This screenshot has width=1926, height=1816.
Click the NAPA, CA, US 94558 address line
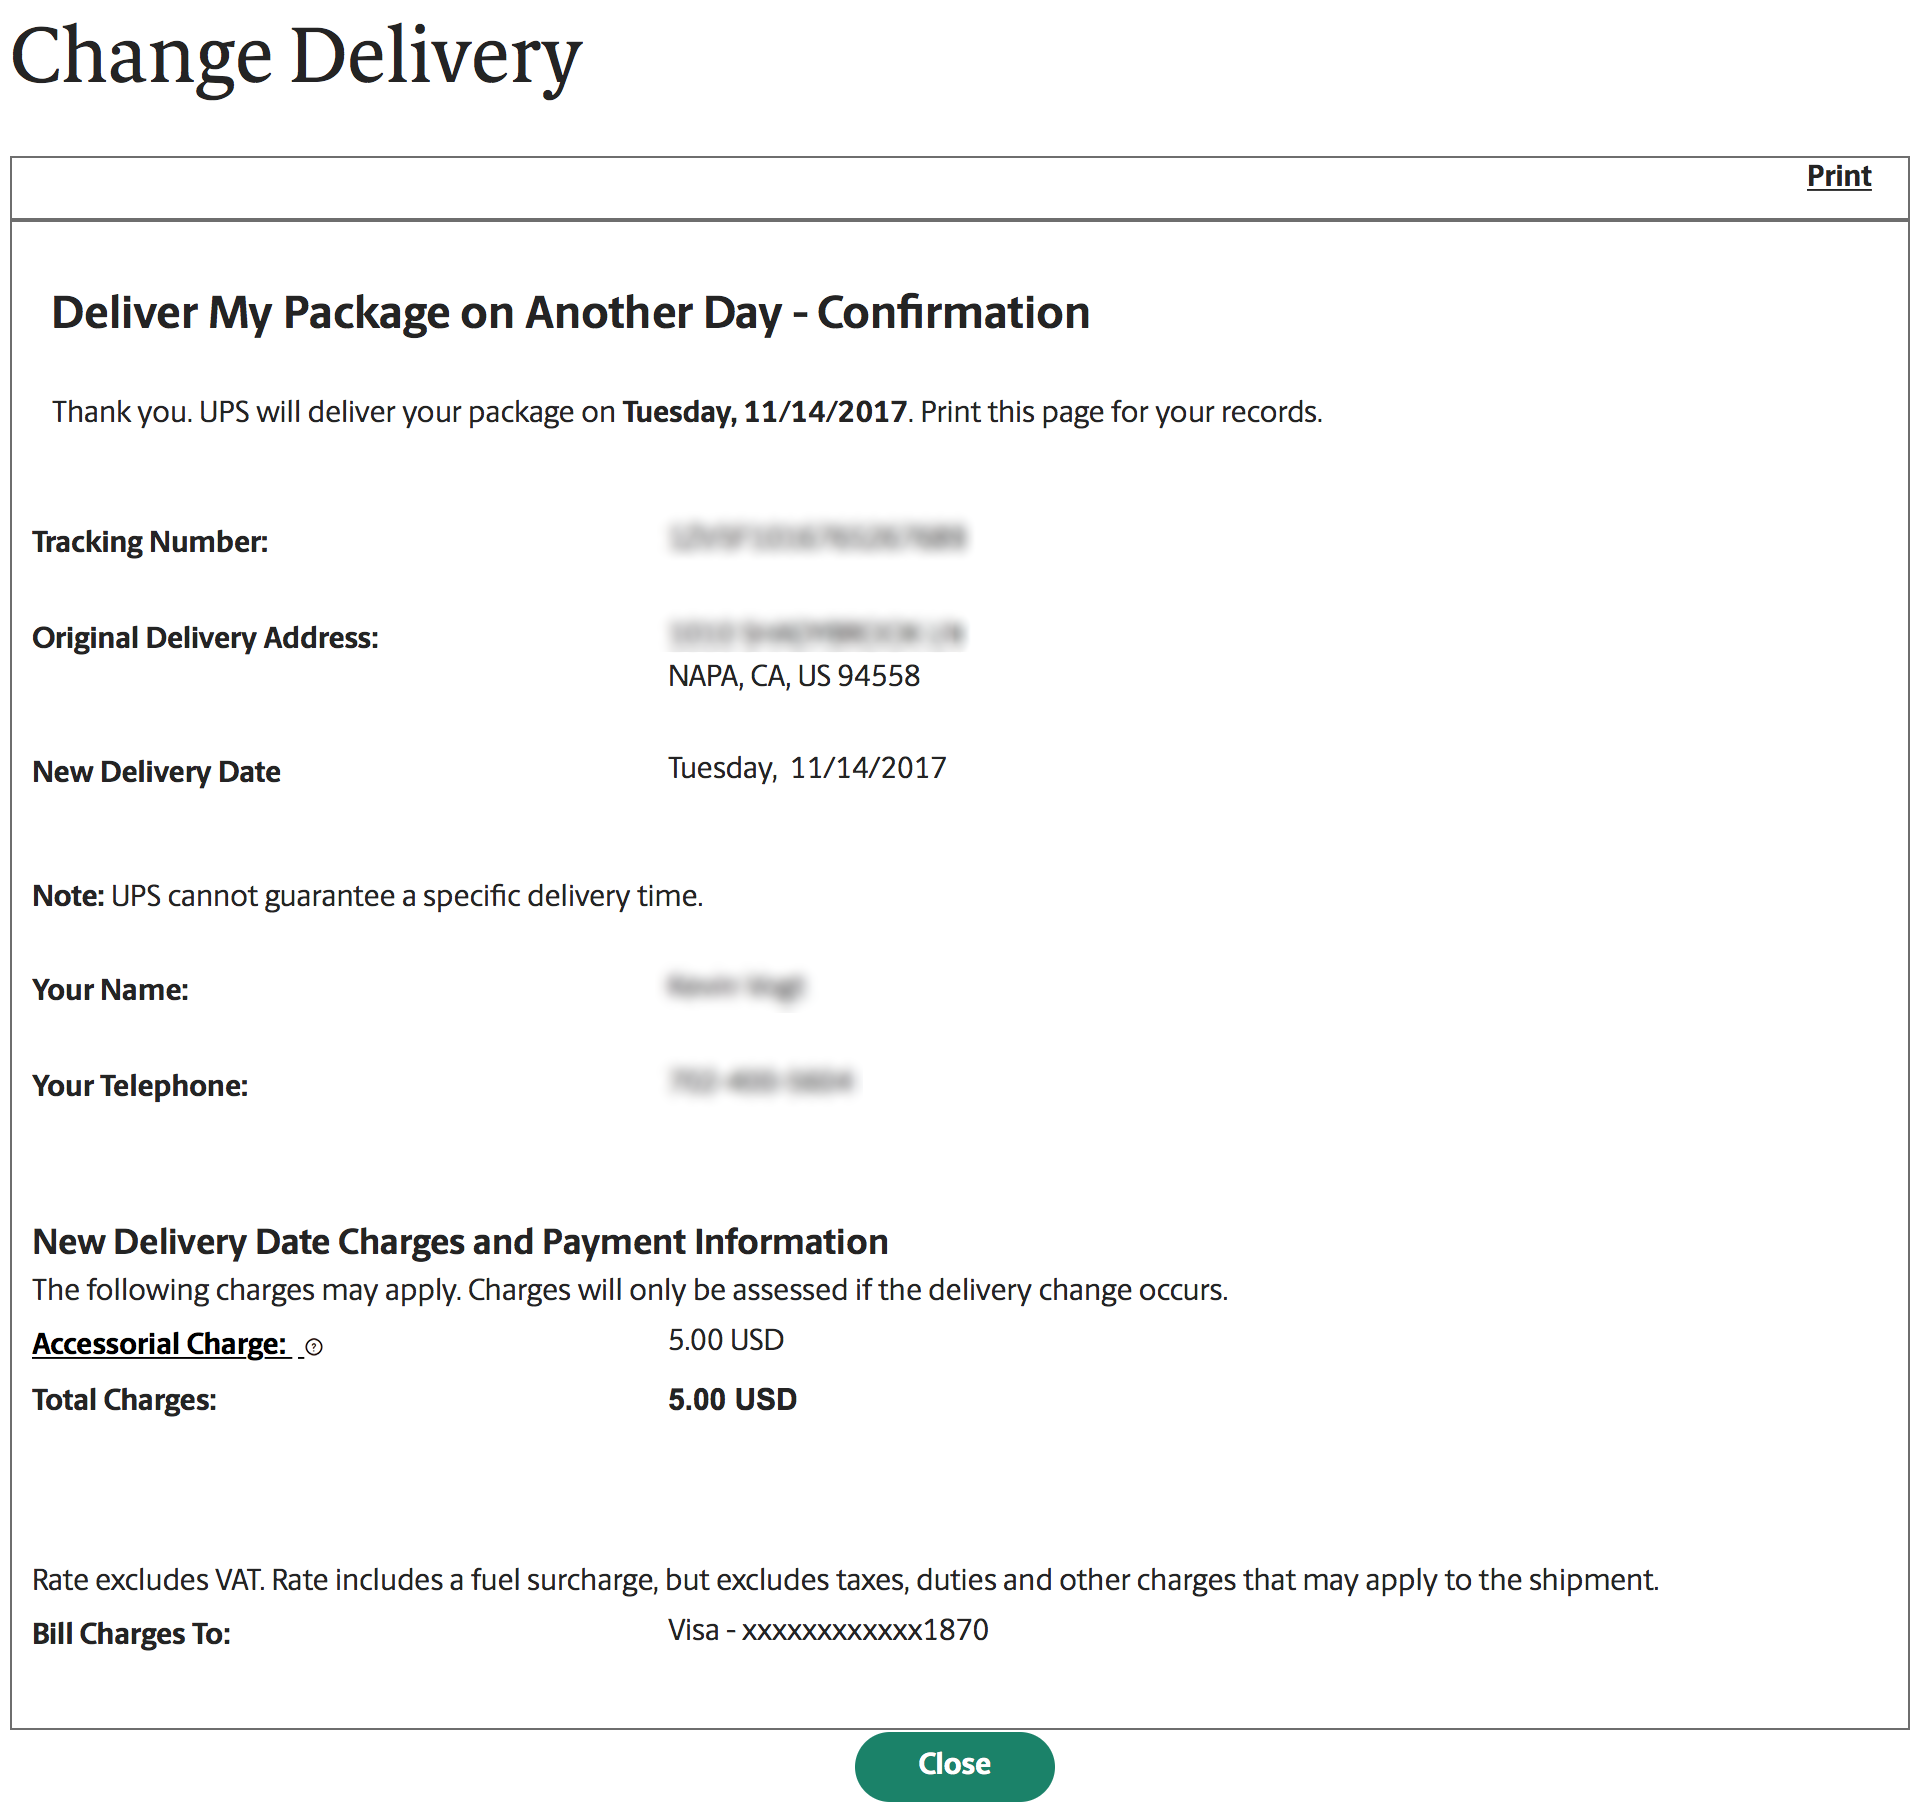point(794,676)
